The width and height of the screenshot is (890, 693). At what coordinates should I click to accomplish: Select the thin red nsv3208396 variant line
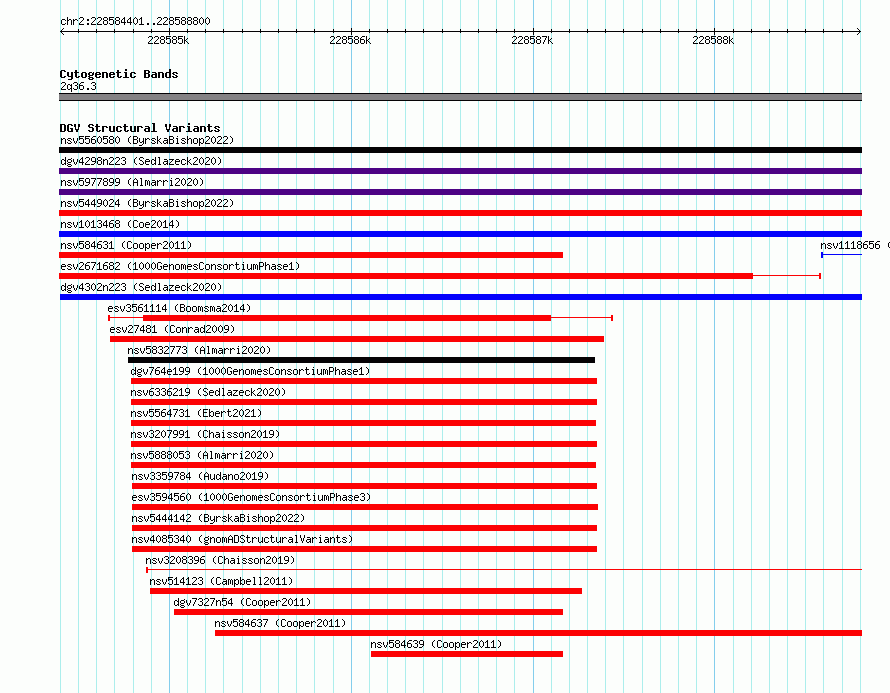coord(504,569)
